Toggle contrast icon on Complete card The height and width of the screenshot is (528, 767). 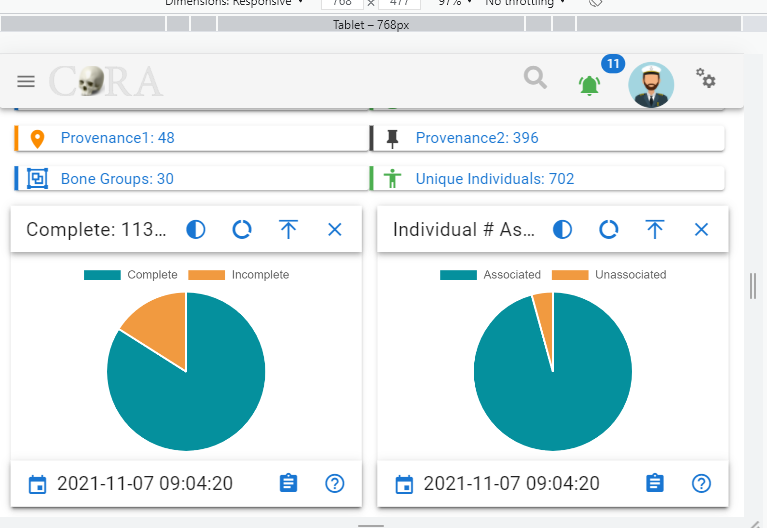pos(196,230)
